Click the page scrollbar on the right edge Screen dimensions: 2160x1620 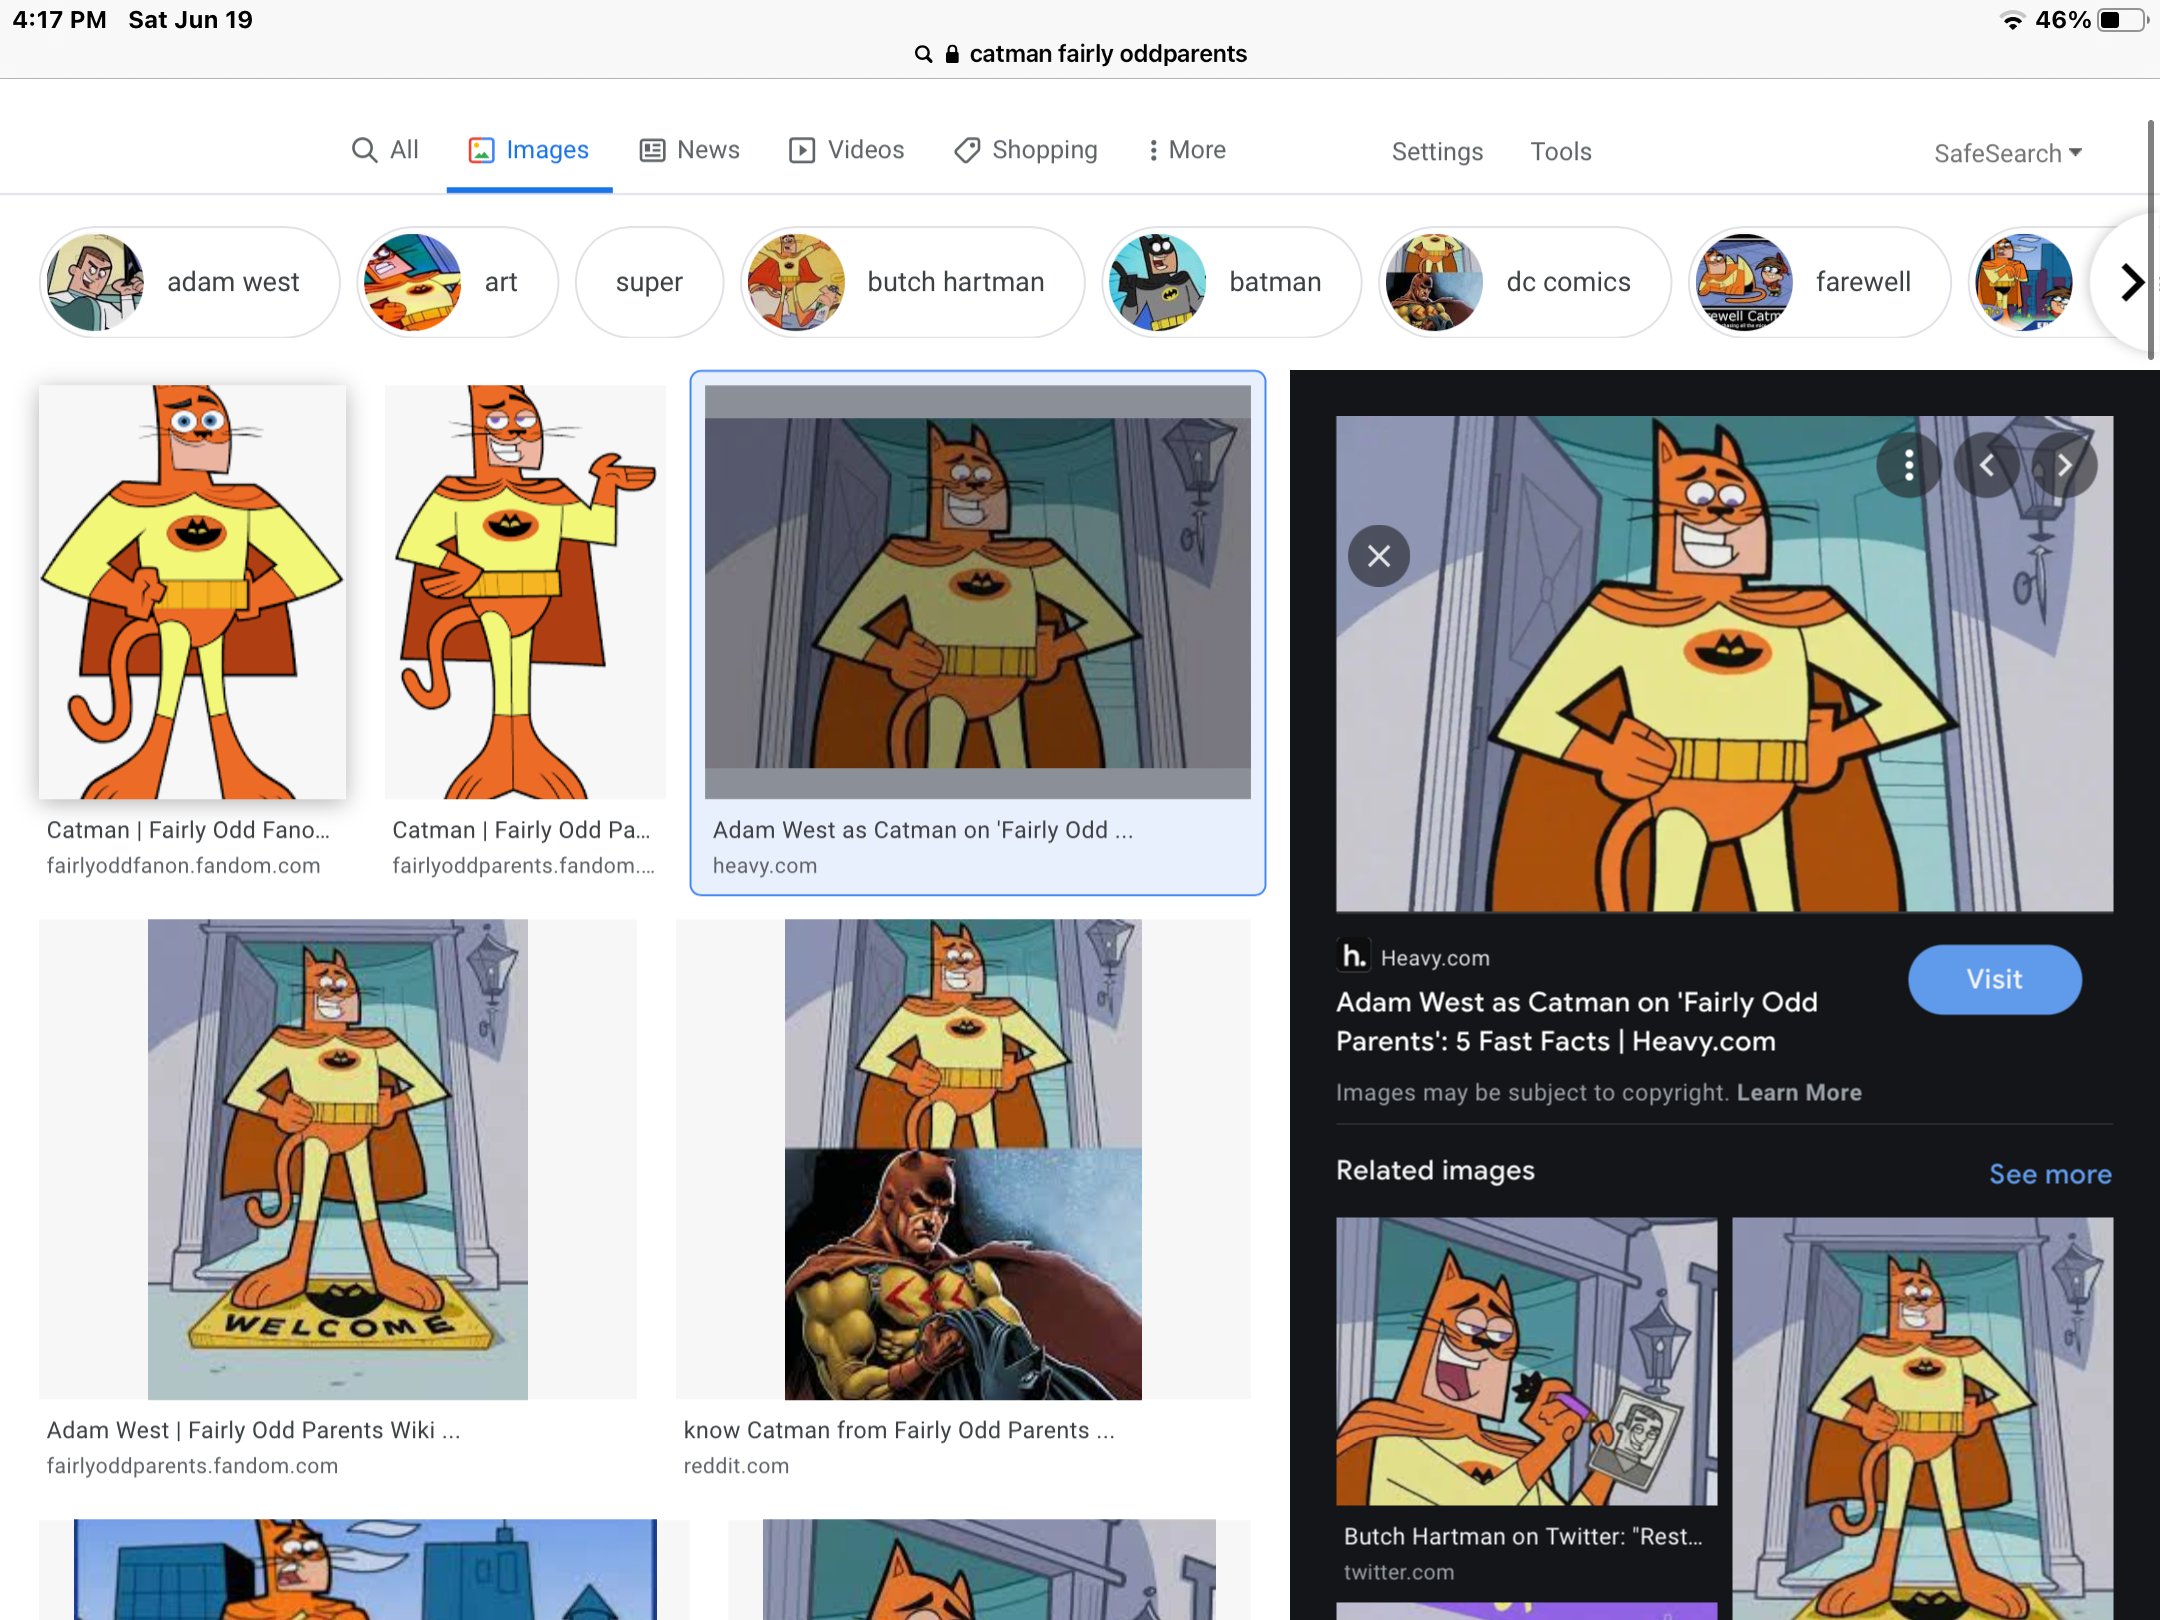tap(2152, 240)
